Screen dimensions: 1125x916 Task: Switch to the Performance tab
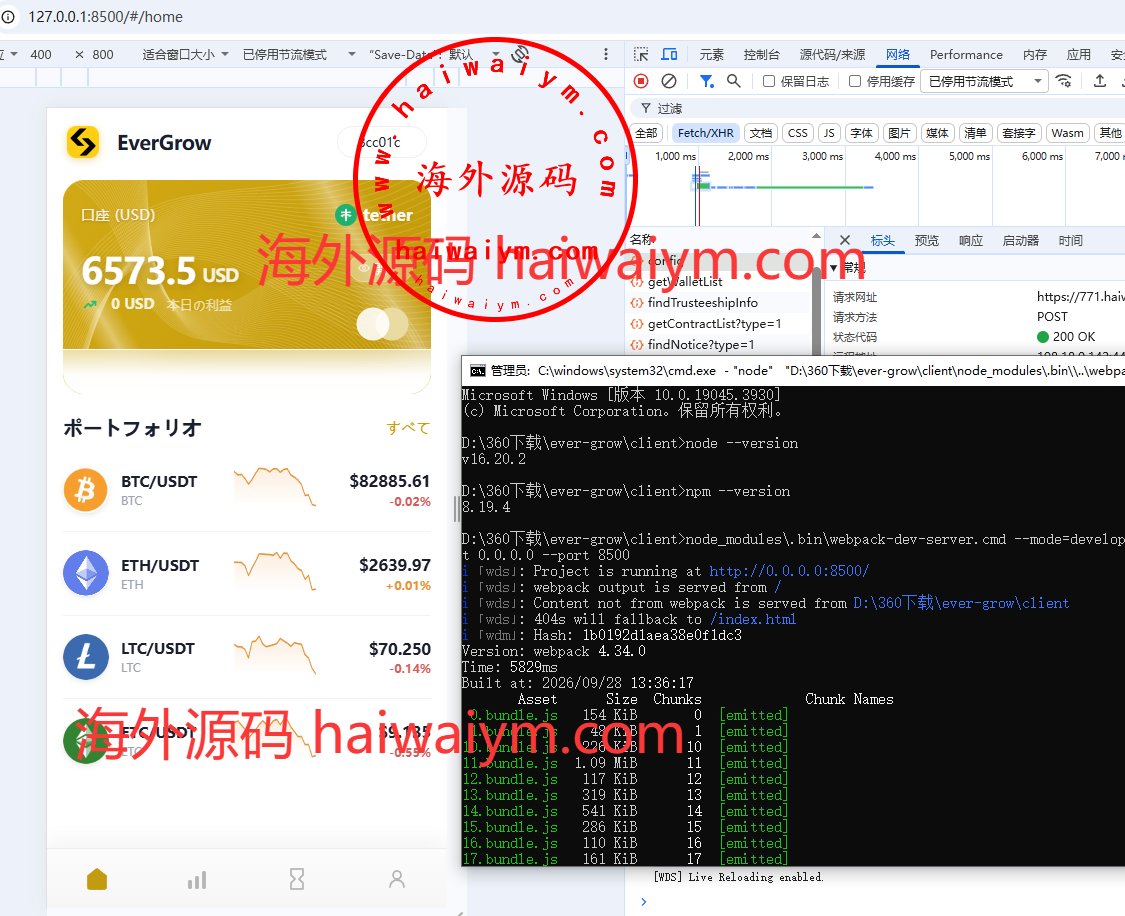coord(966,55)
